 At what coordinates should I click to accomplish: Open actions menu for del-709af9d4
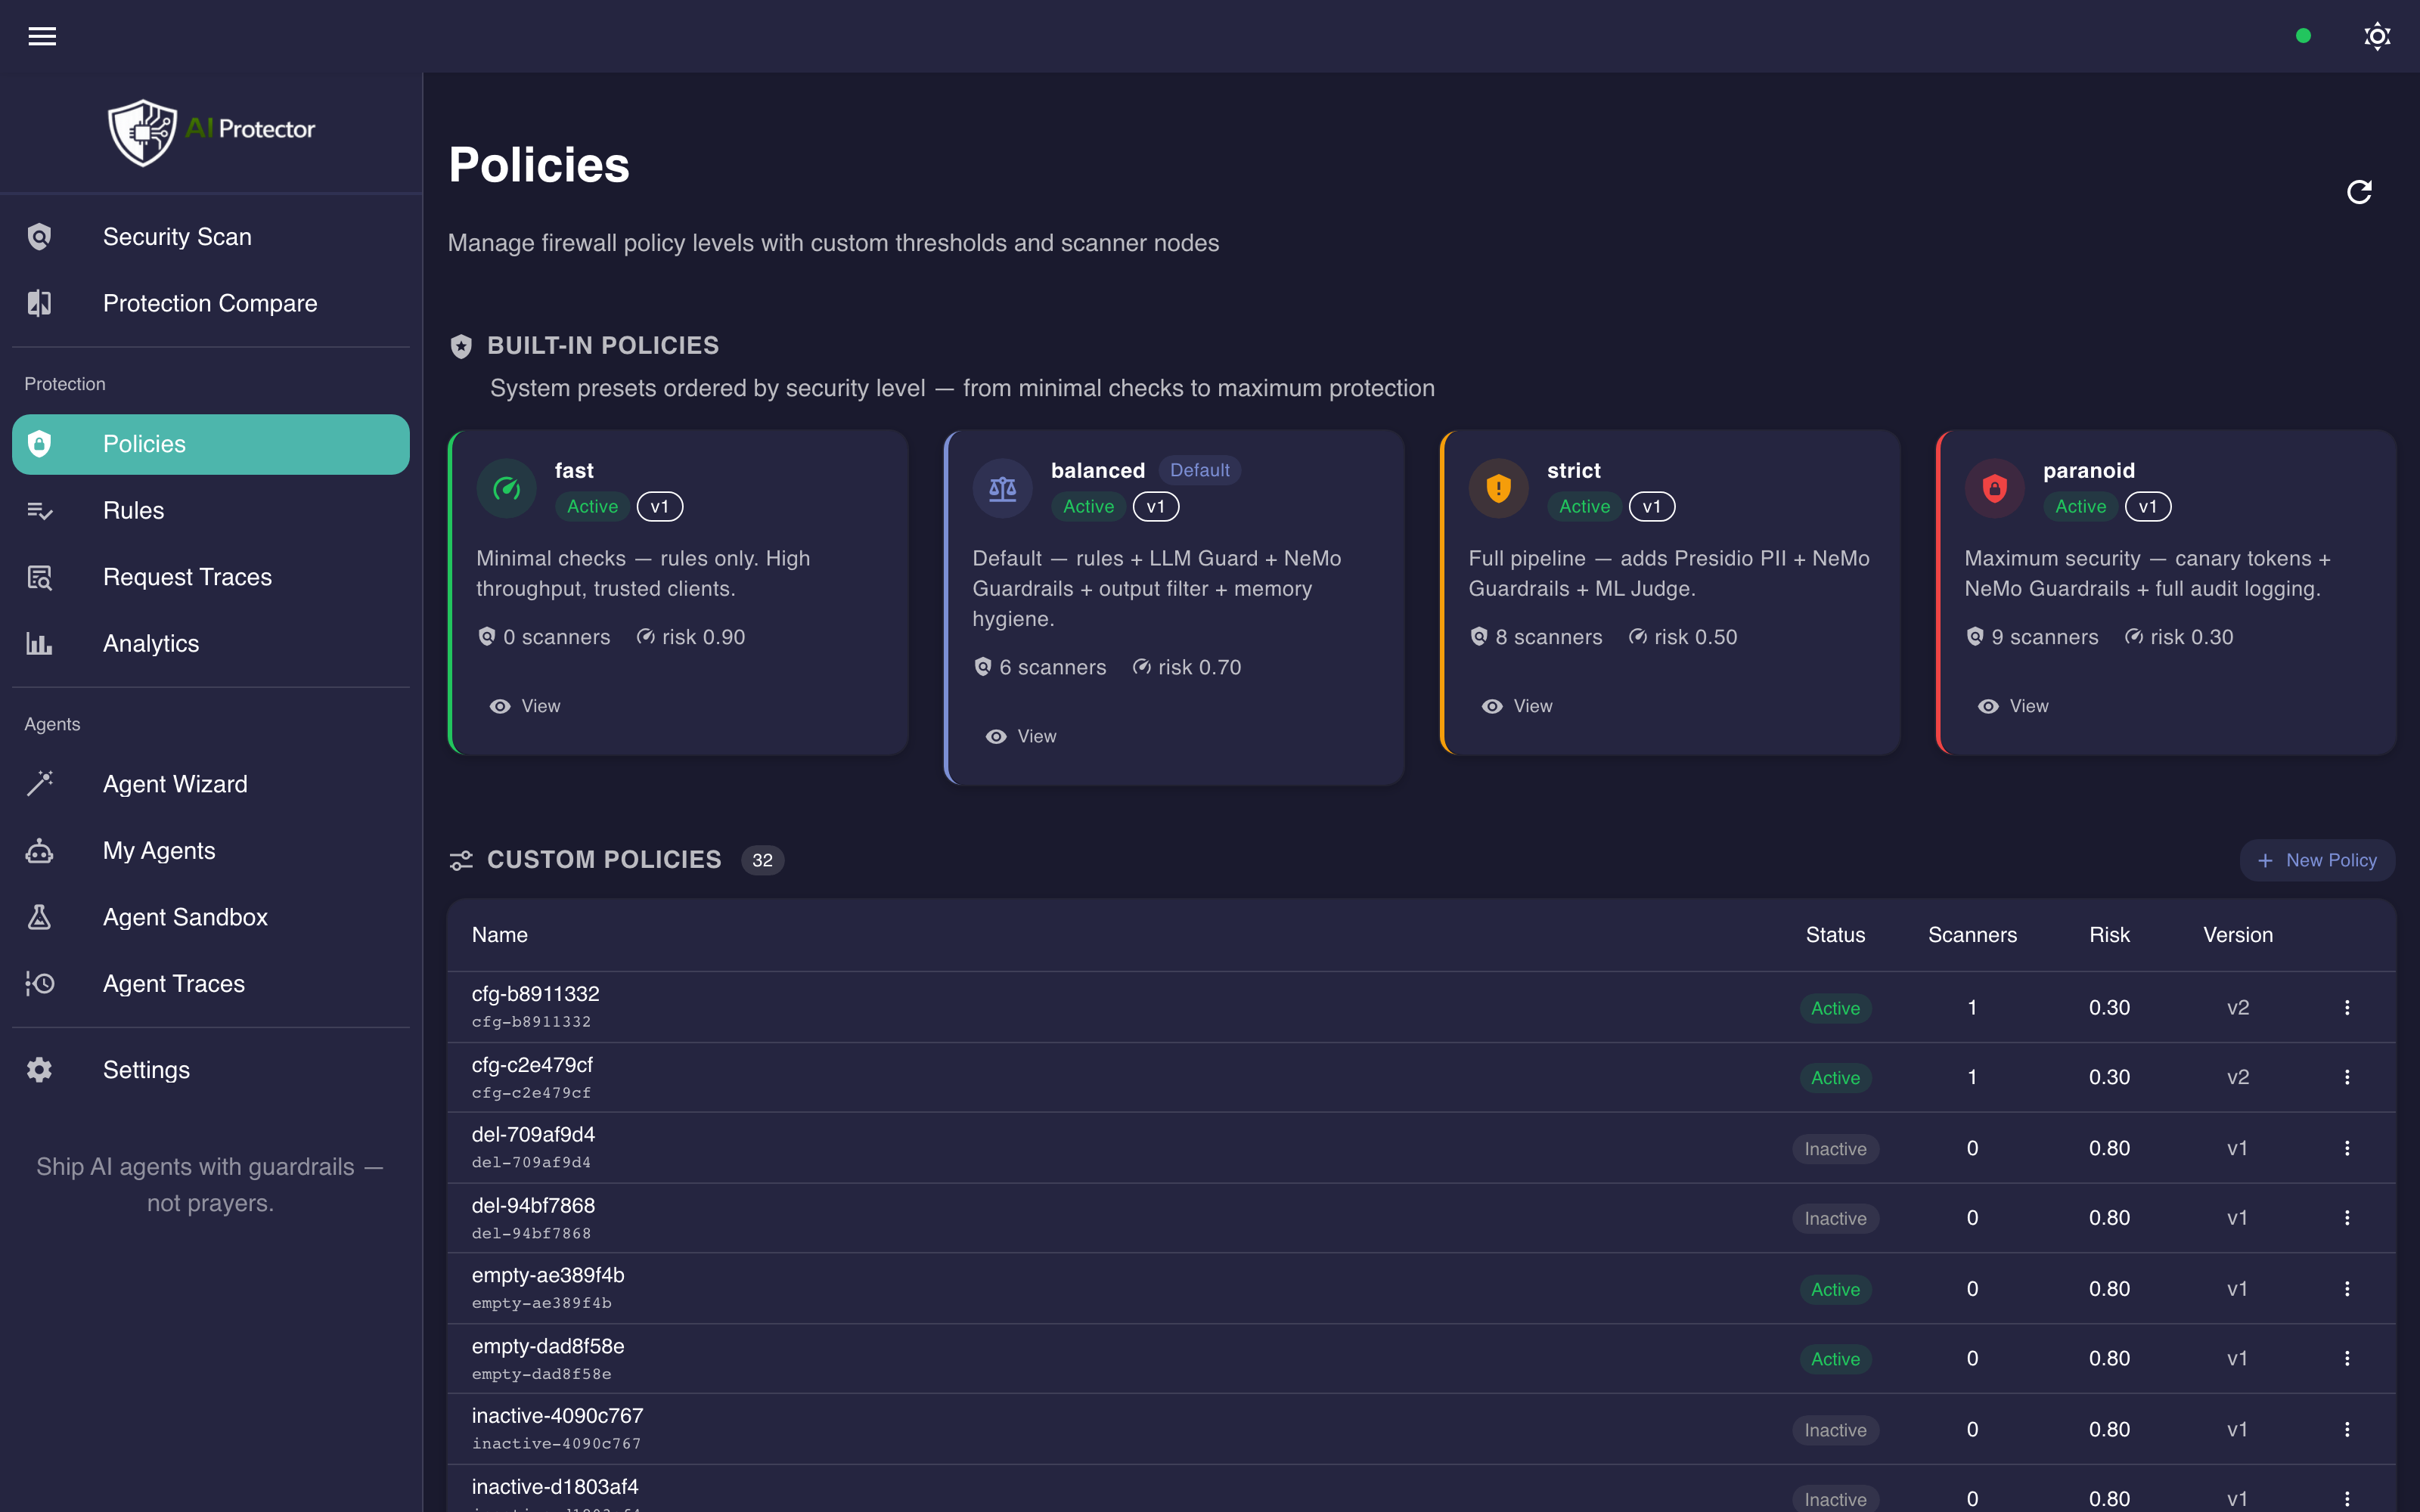2347,1148
